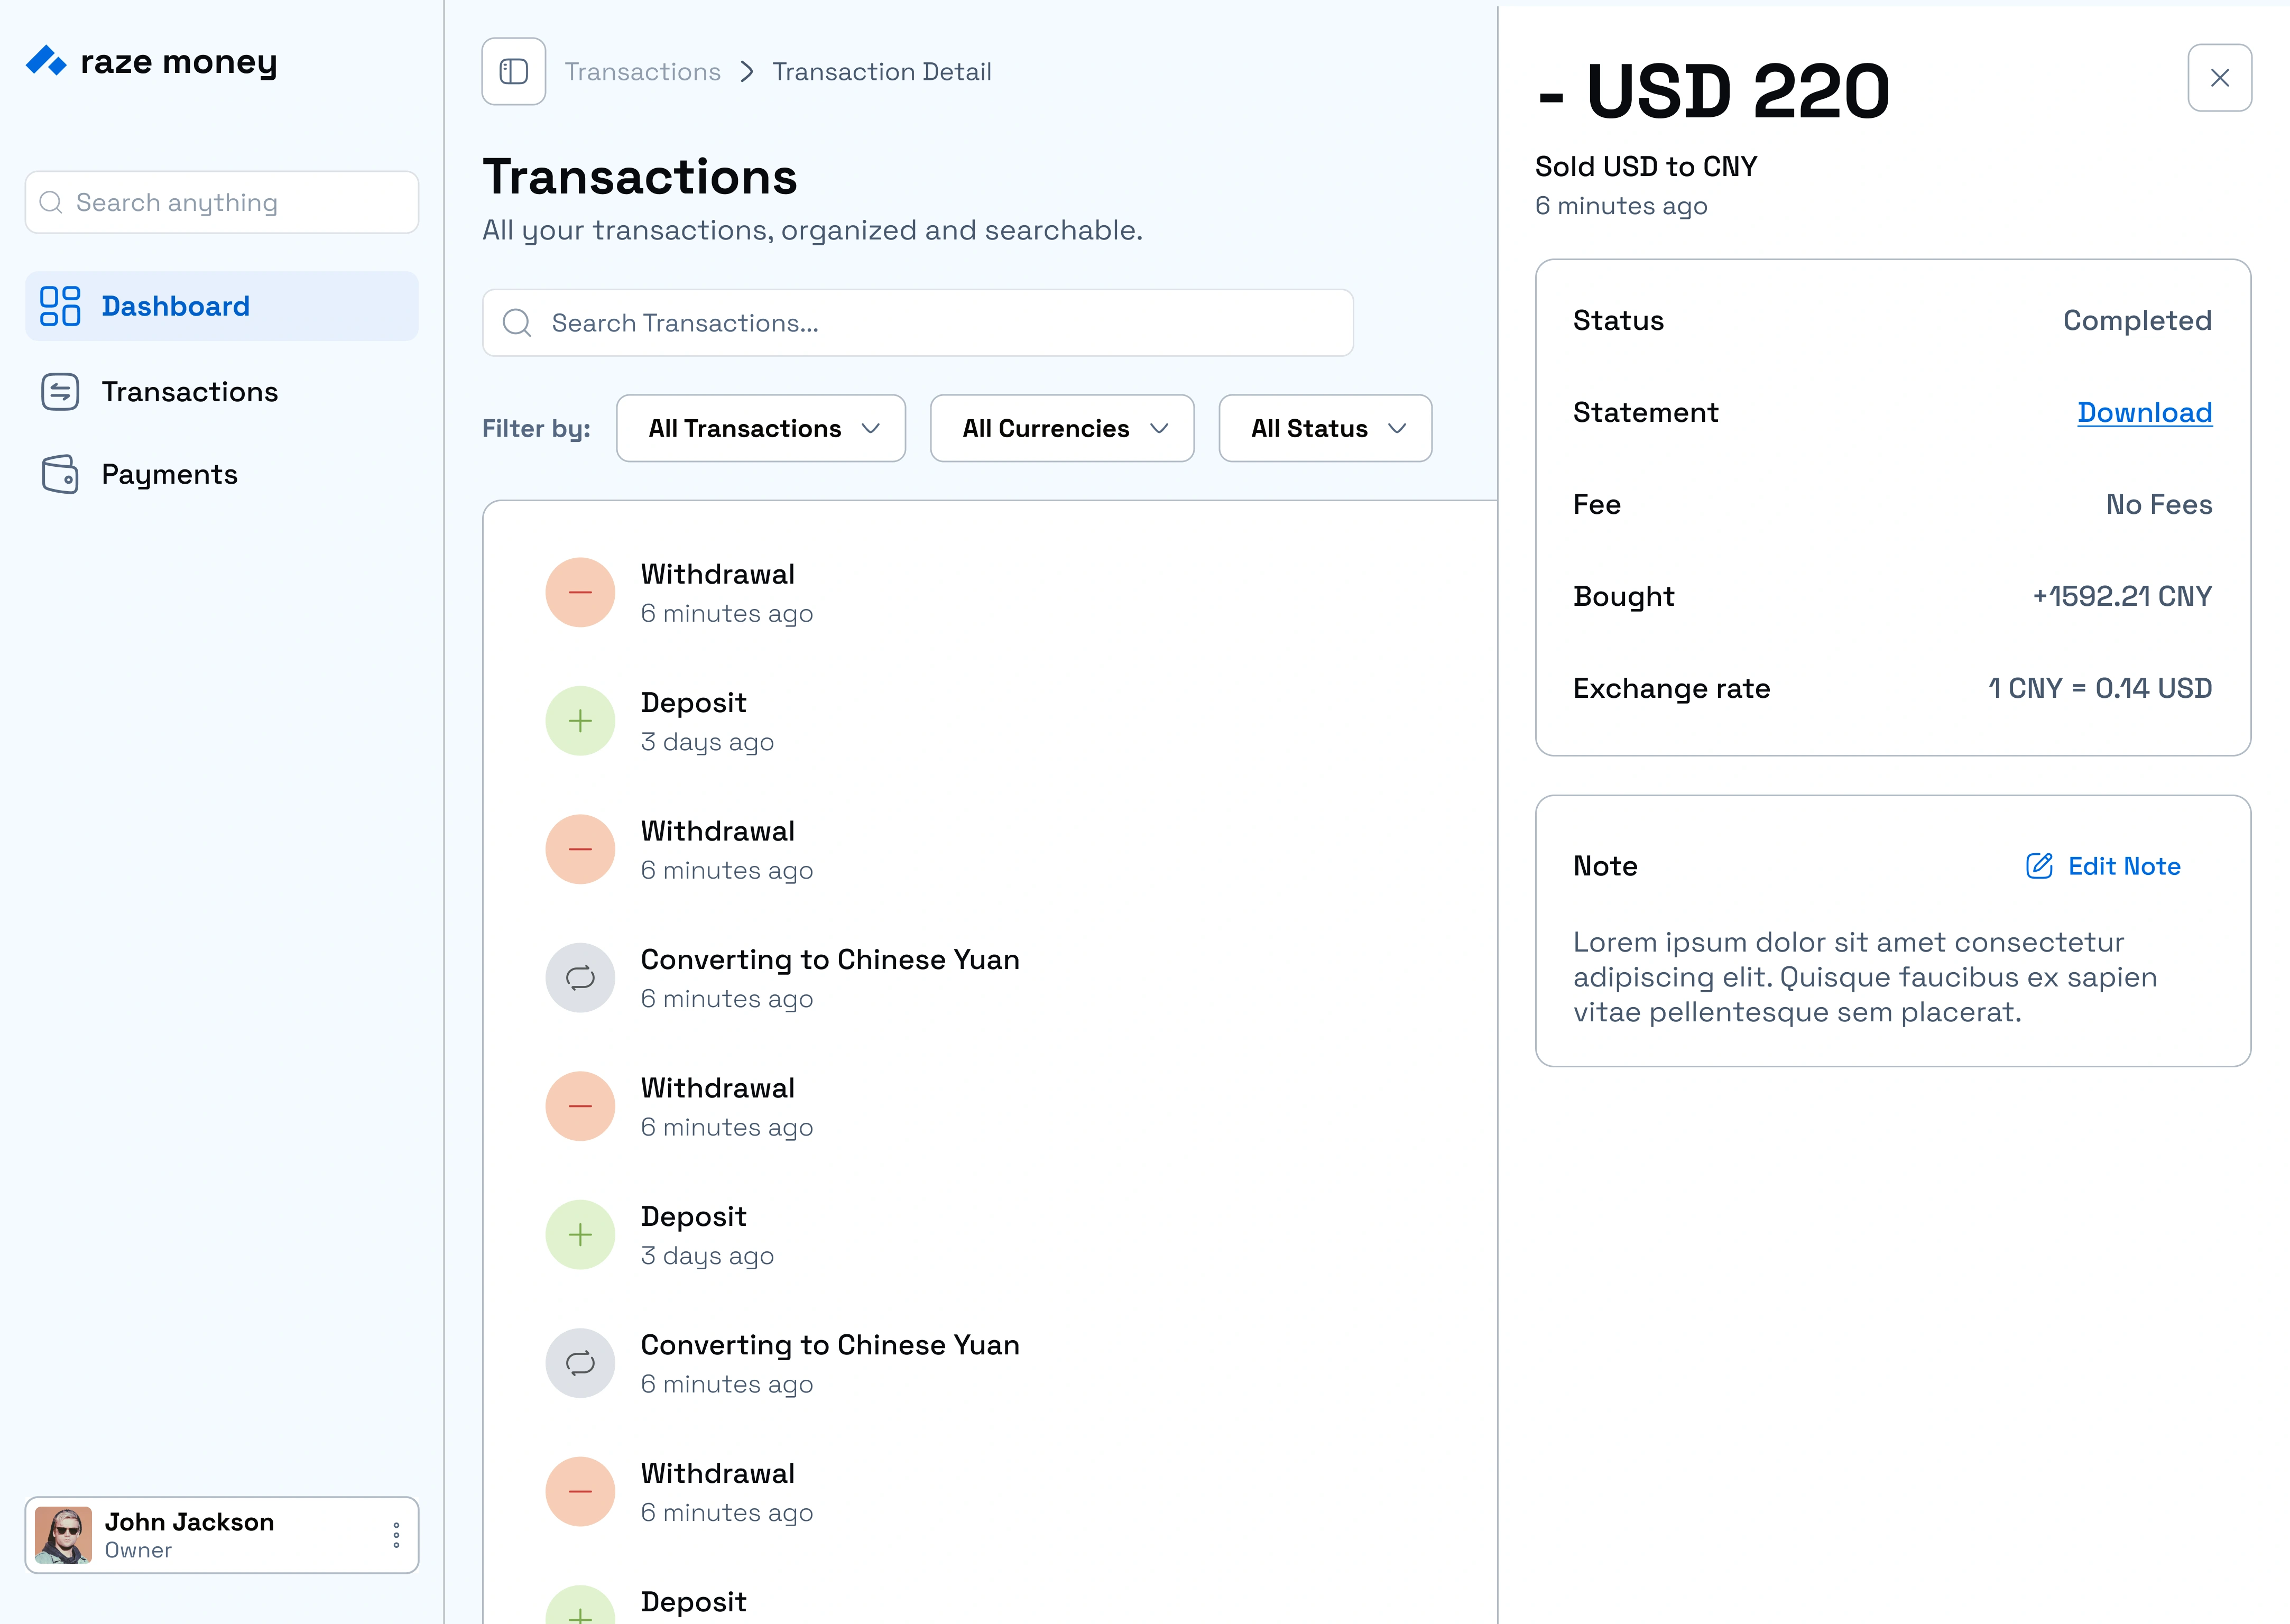Open John Jackson's three-dot menu

pyautogui.click(x=396, y=1534)
